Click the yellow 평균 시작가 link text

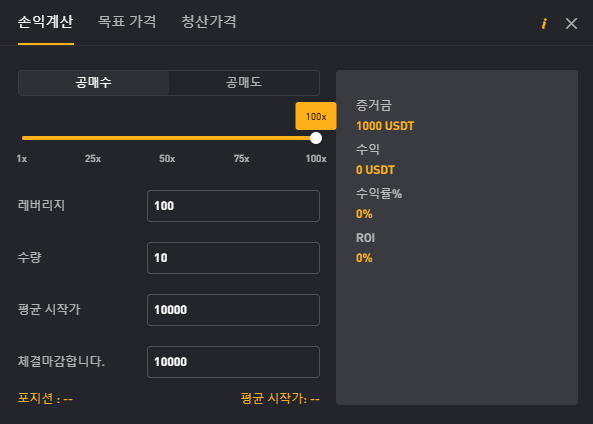click(280, 398)
